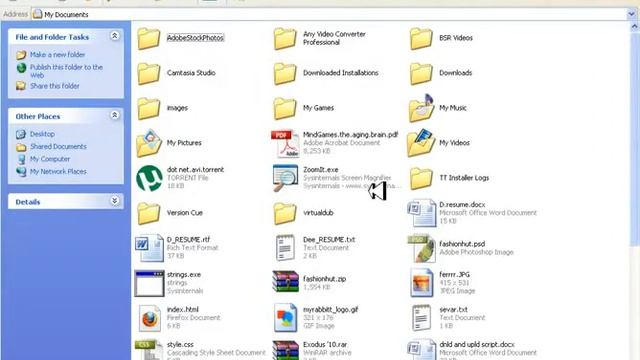
Task: Open the Address bar dropdown arrow
Action: pyautogui.click(x=631, y=14)
